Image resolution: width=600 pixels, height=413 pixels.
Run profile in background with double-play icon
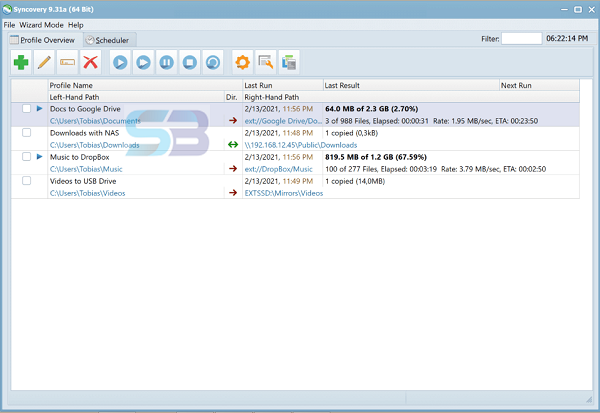click(x=143, y=62)
